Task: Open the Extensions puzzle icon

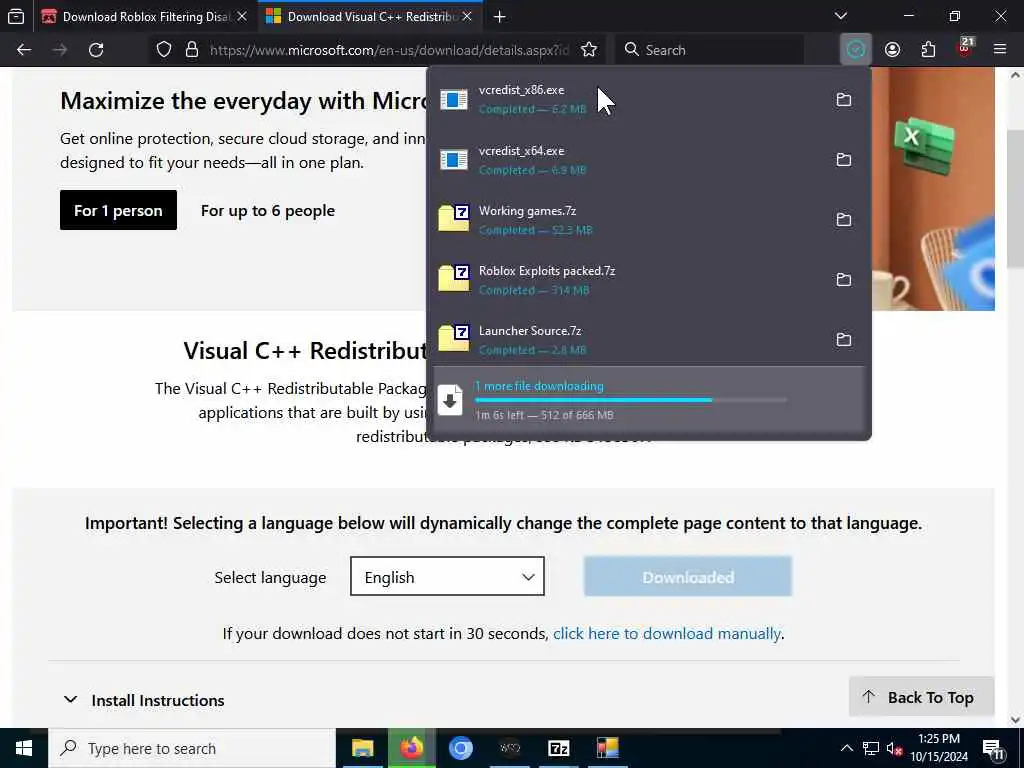Action: click(x=928, y=50)
